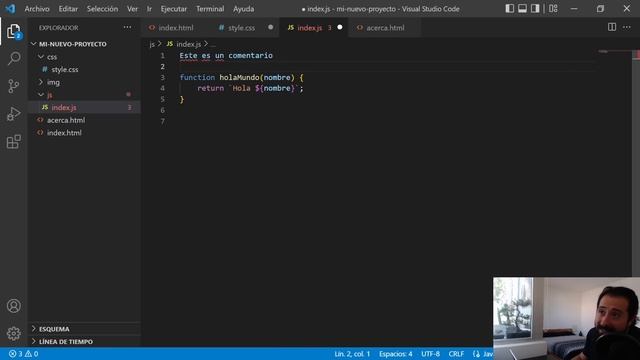Click the return keyword on line 4
Viewport: 640px width, 360px height.
coord(210,88)
